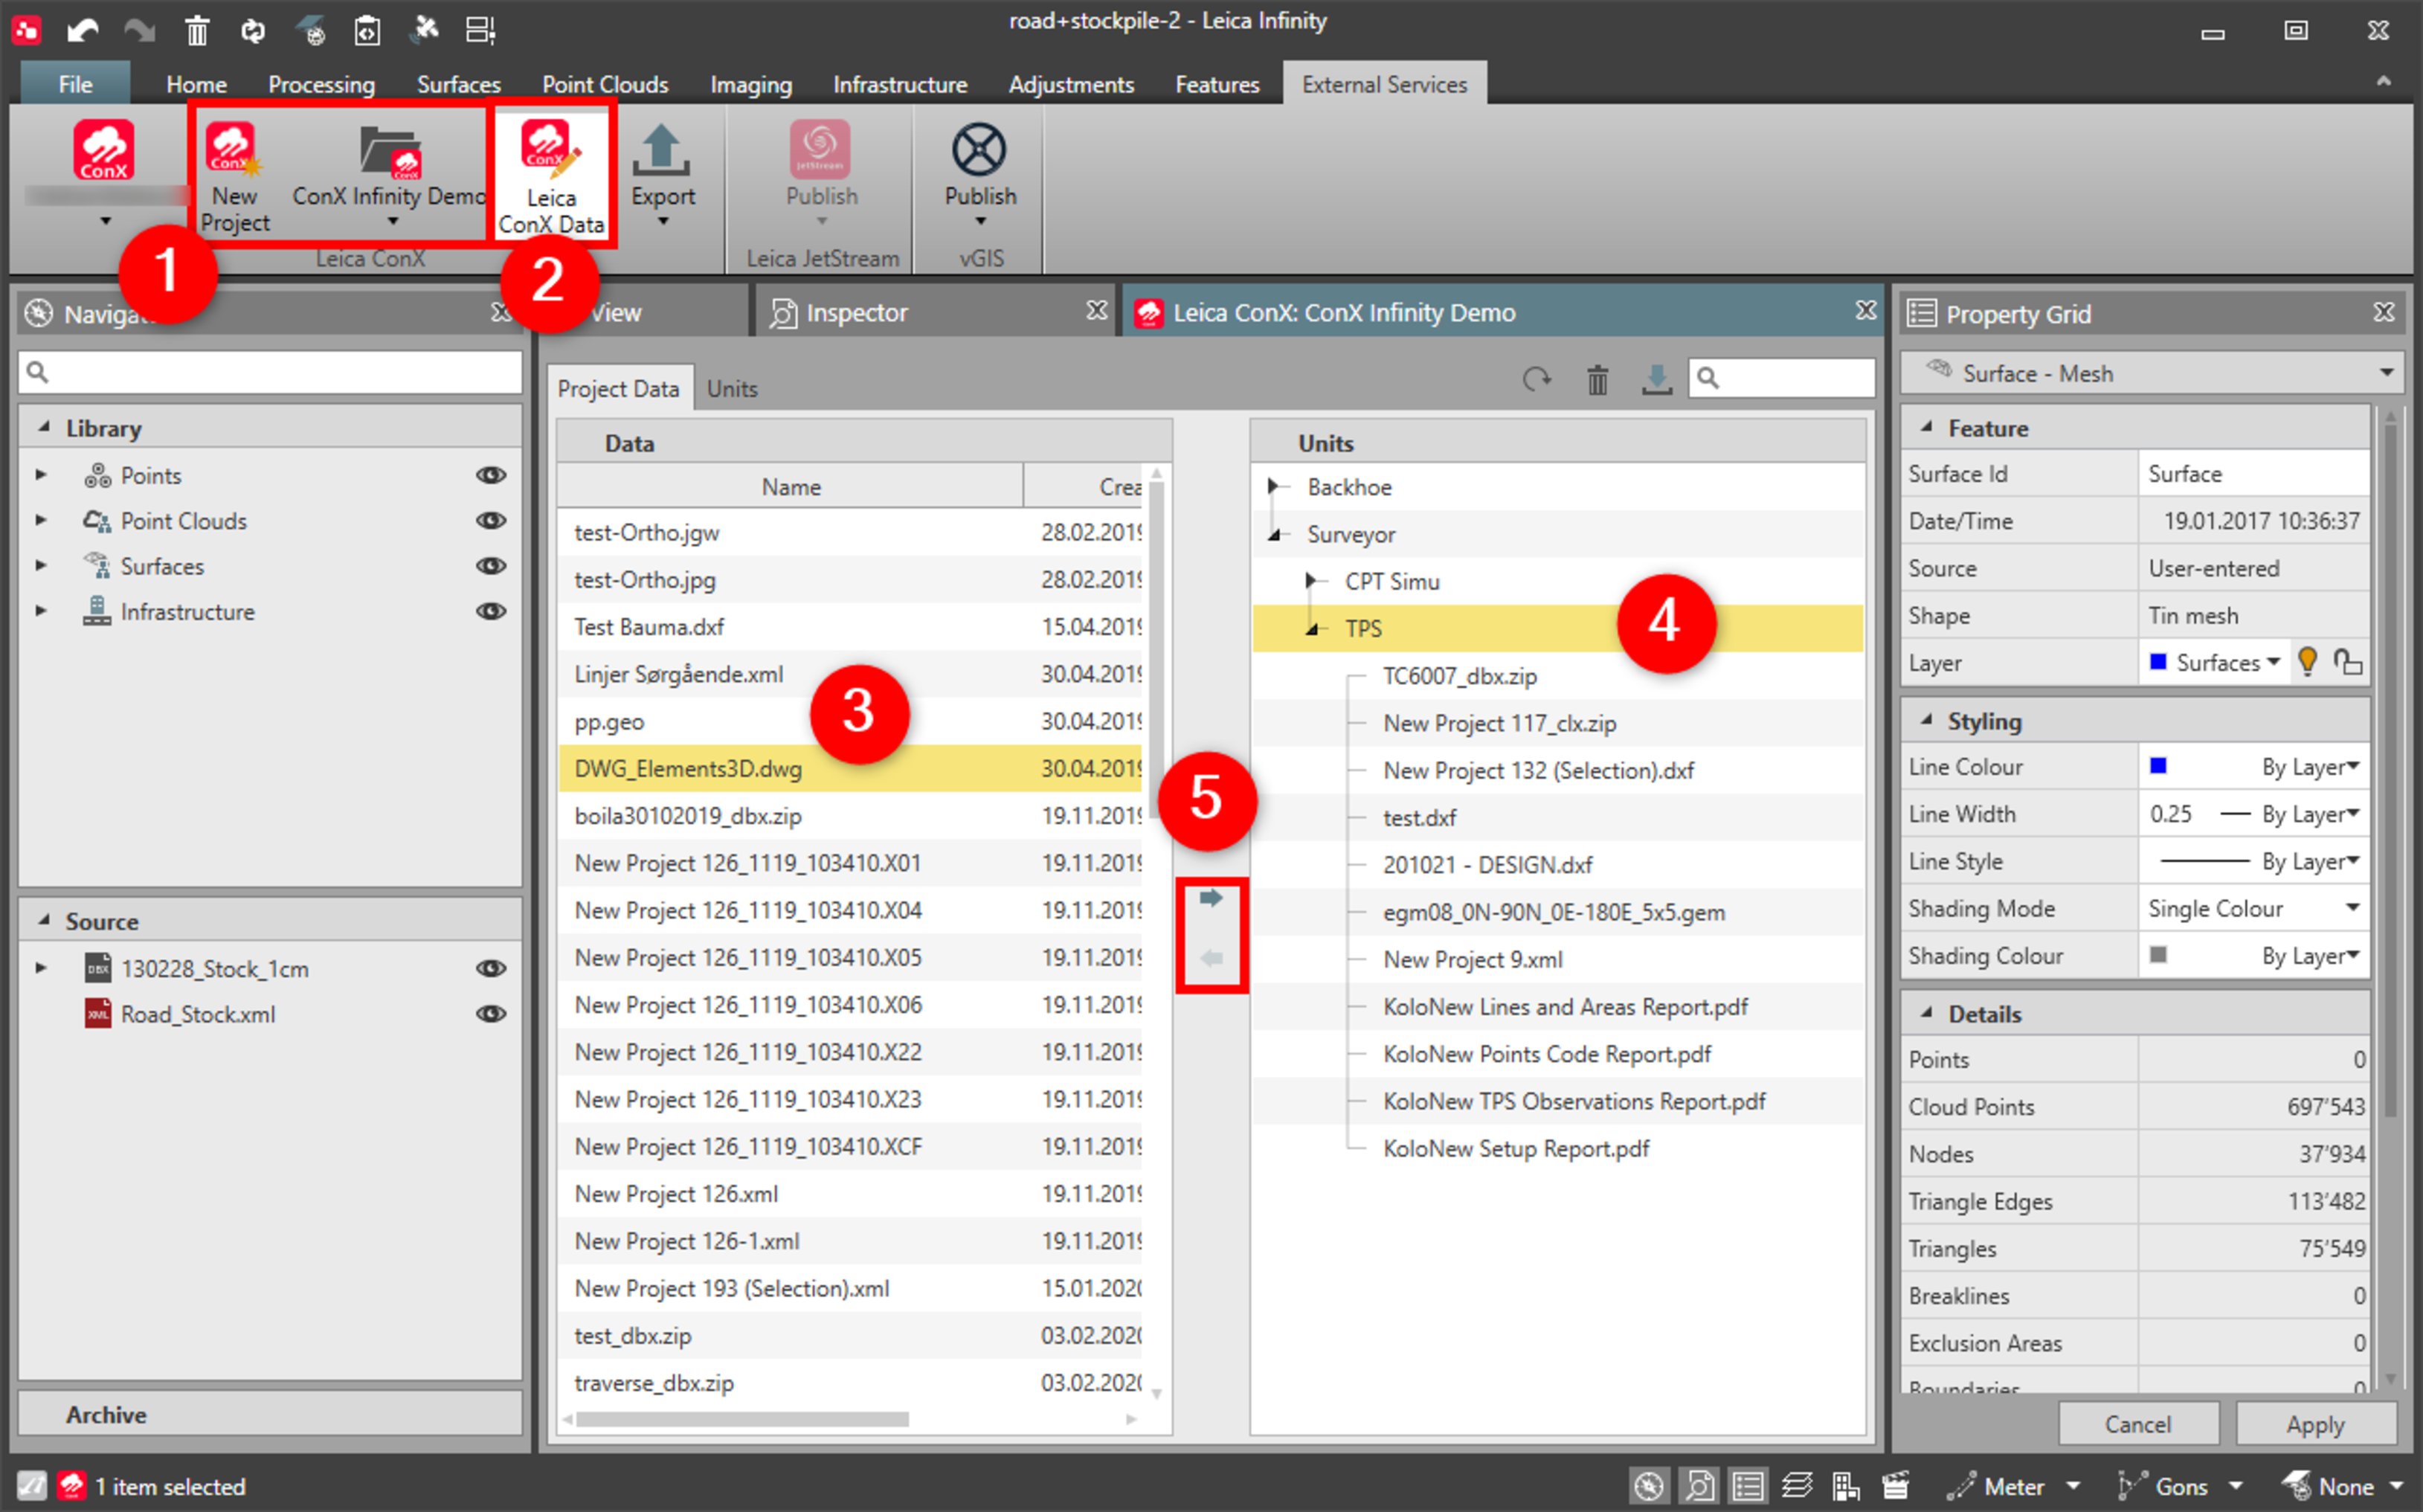
Task: Click the trash Delete icon in quick access bar
Action: [x=197, y=30]
